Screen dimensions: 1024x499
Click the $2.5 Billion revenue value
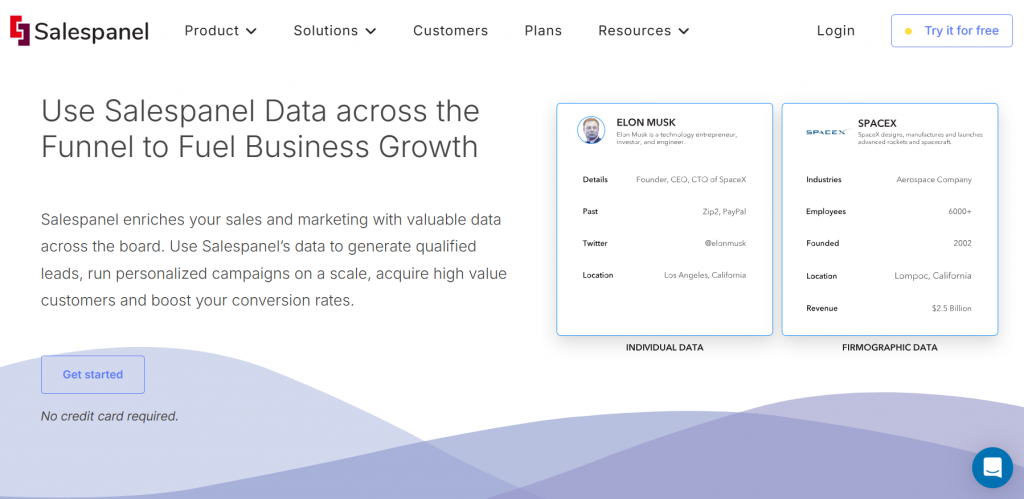point(951,308)
